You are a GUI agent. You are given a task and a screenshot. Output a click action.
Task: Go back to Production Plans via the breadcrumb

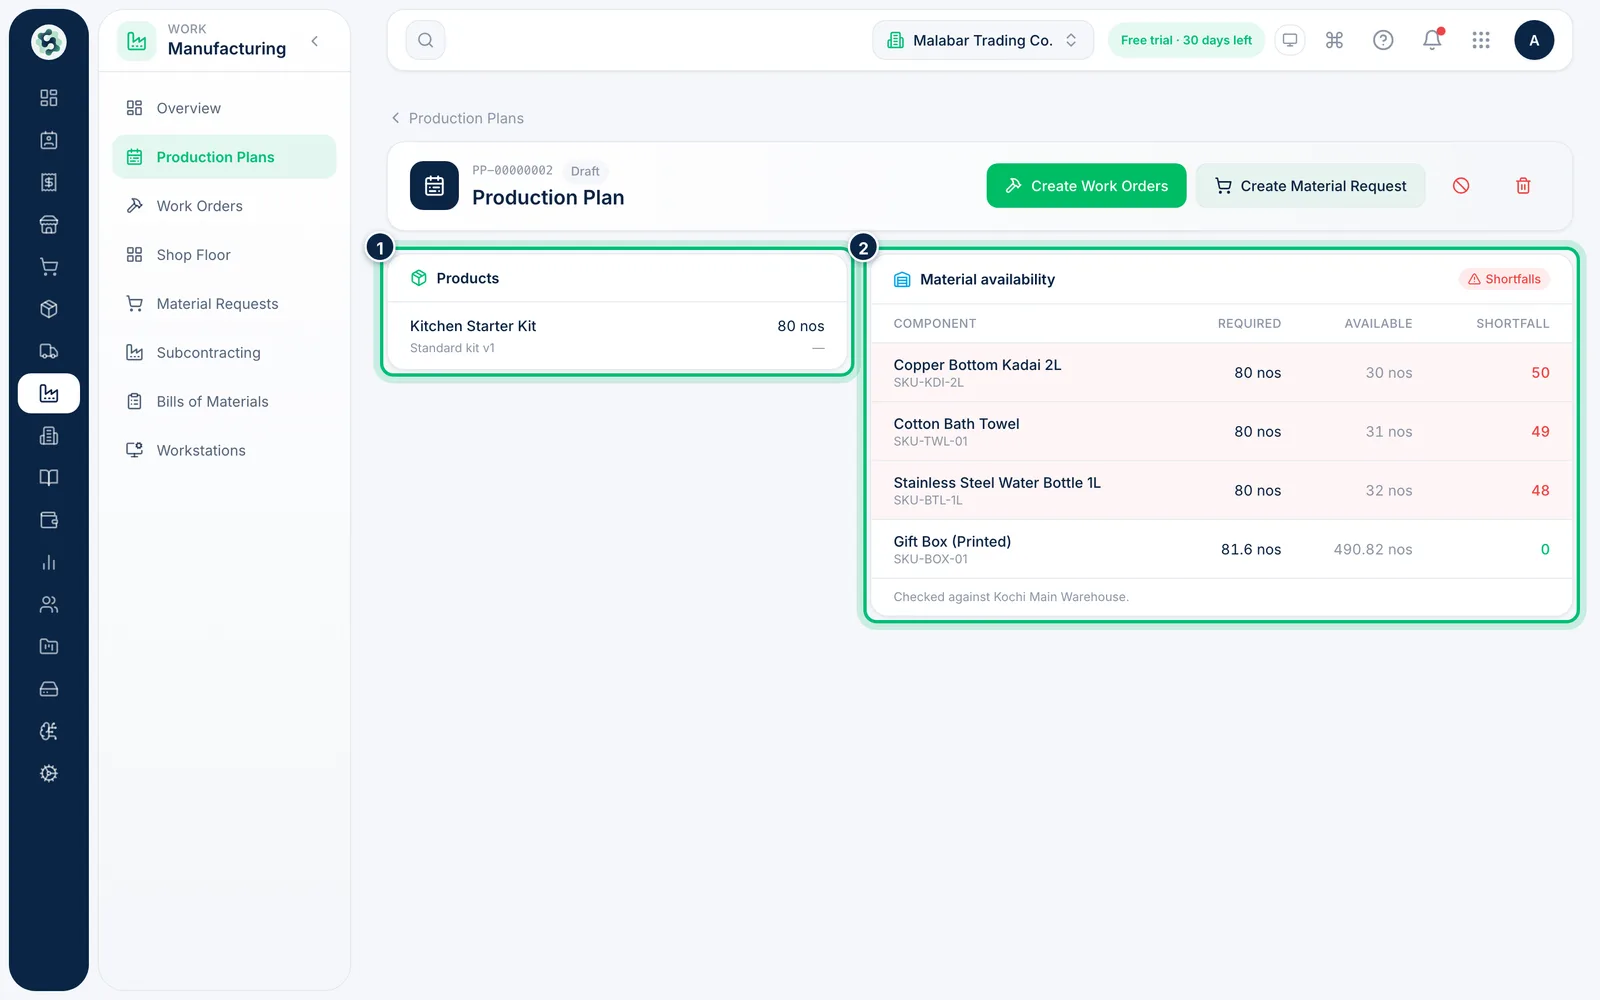[x=457, y=118]
